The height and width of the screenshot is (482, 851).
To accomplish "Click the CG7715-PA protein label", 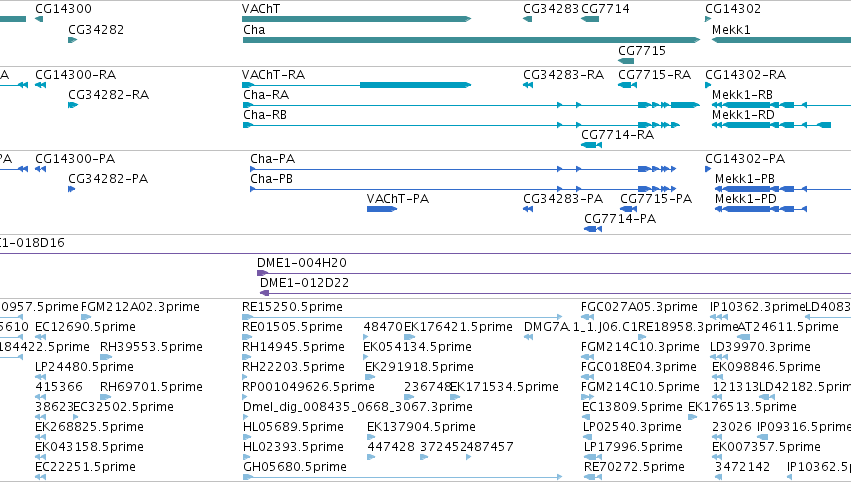I will pos(656,199).
